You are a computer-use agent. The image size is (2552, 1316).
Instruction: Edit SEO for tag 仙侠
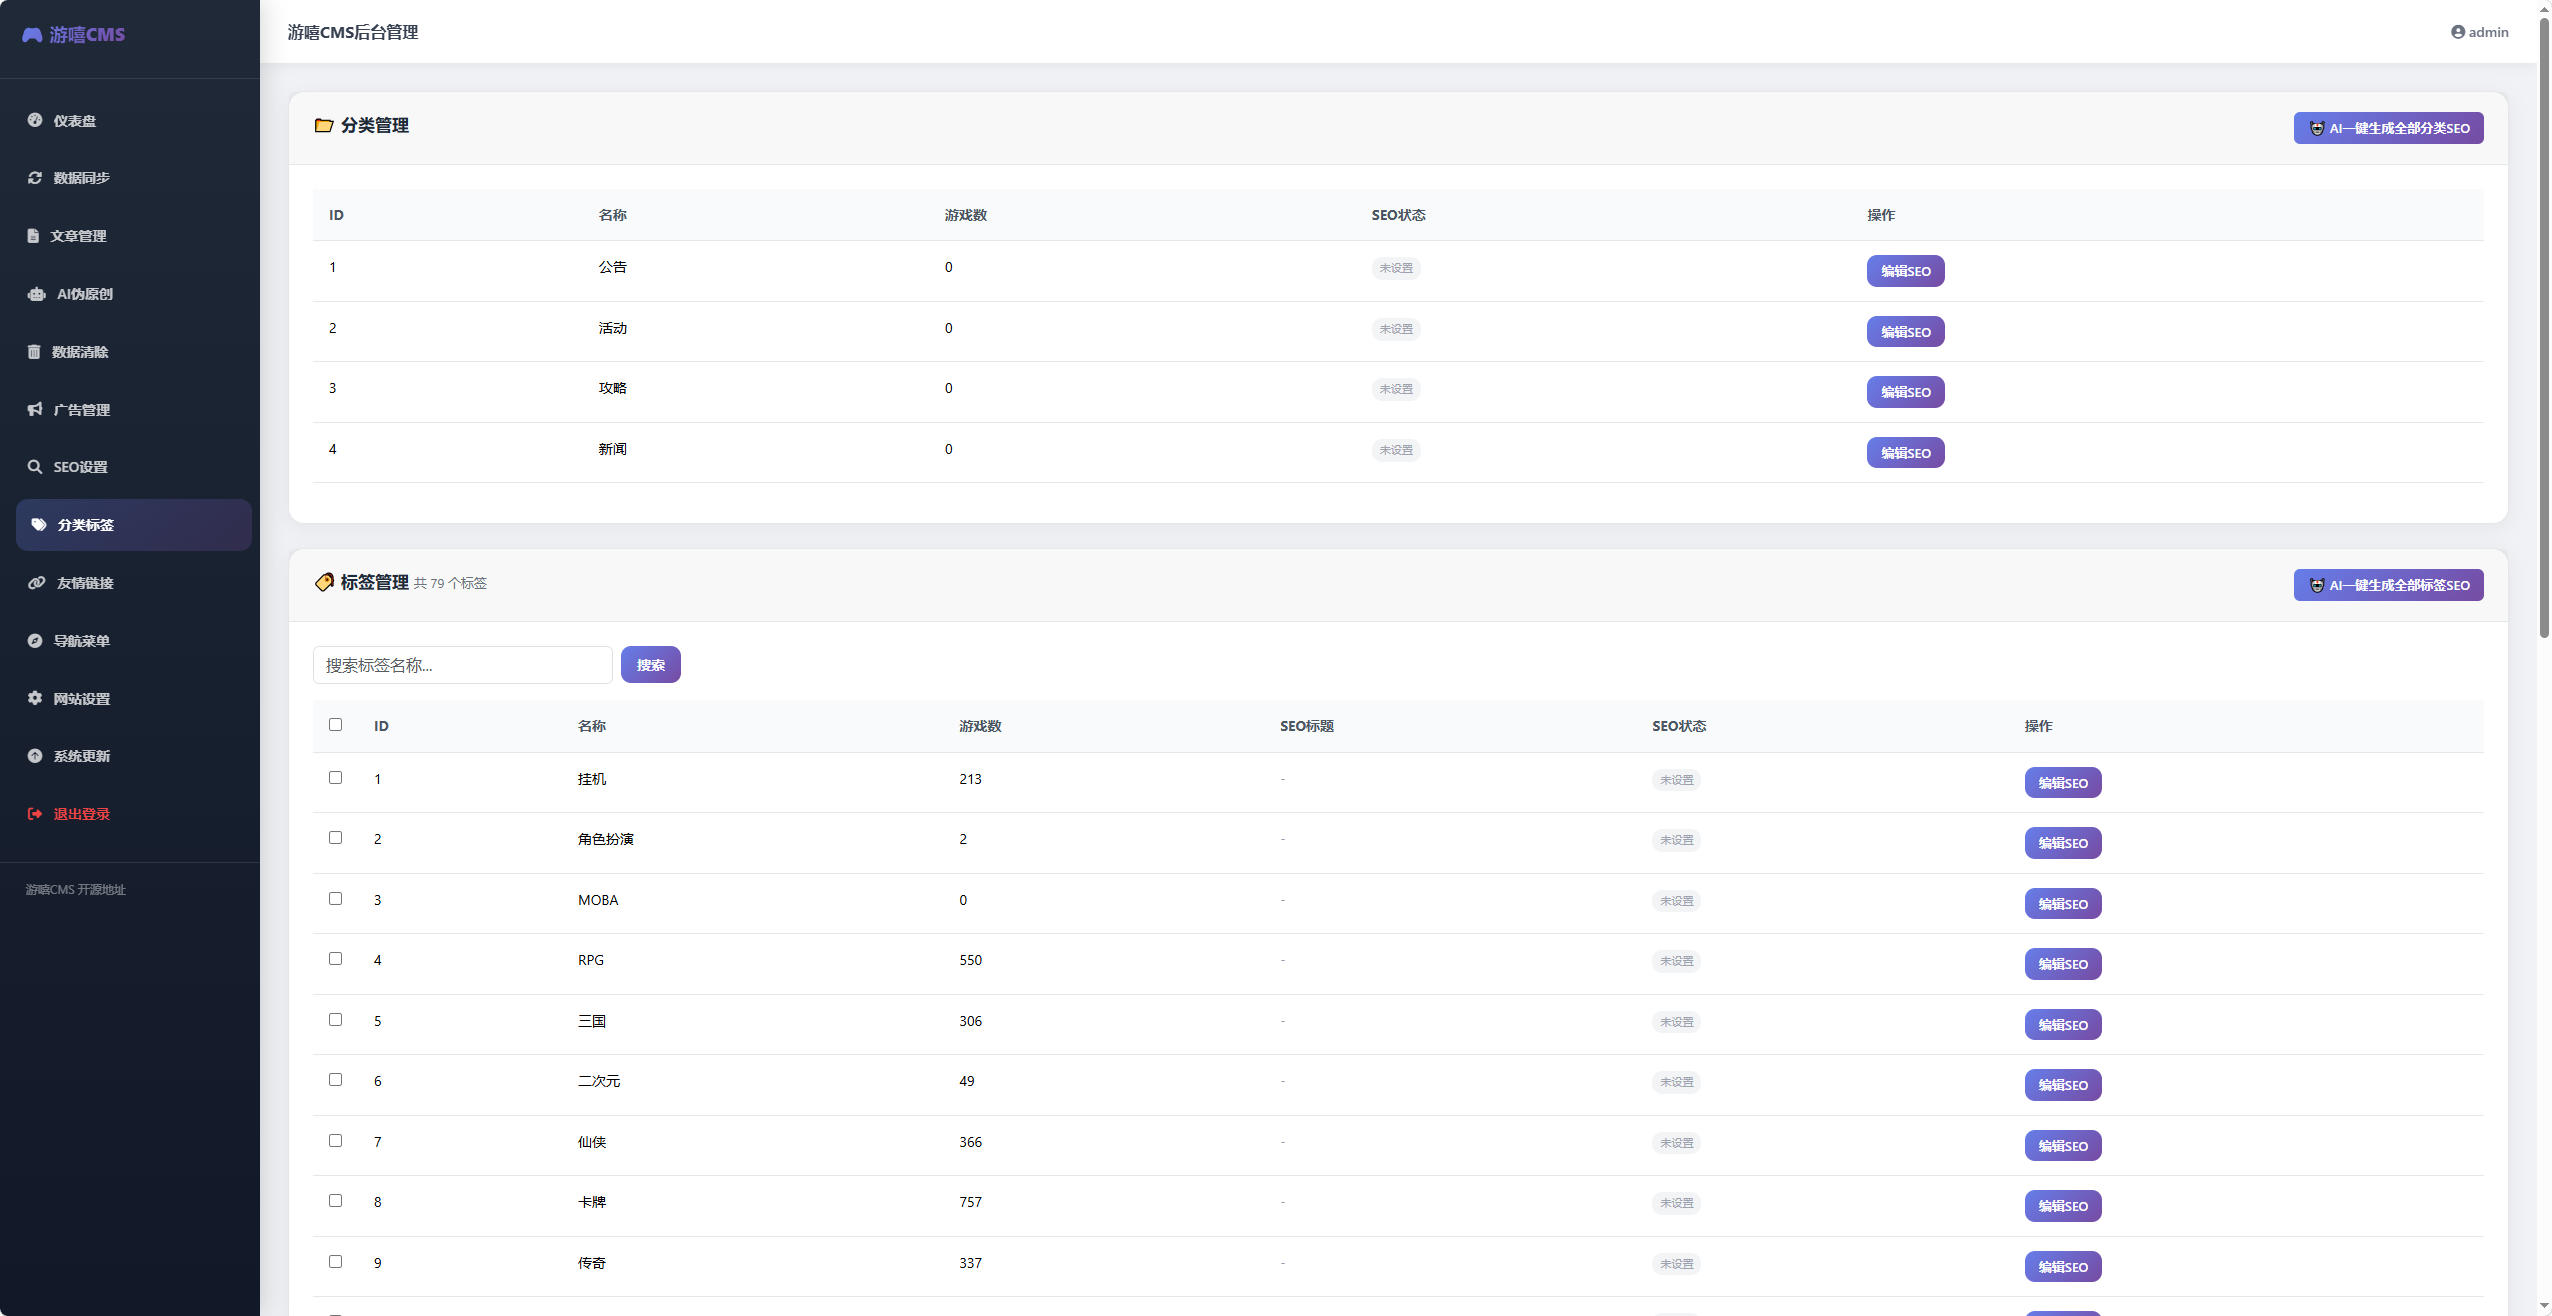pos(2063,1146)
